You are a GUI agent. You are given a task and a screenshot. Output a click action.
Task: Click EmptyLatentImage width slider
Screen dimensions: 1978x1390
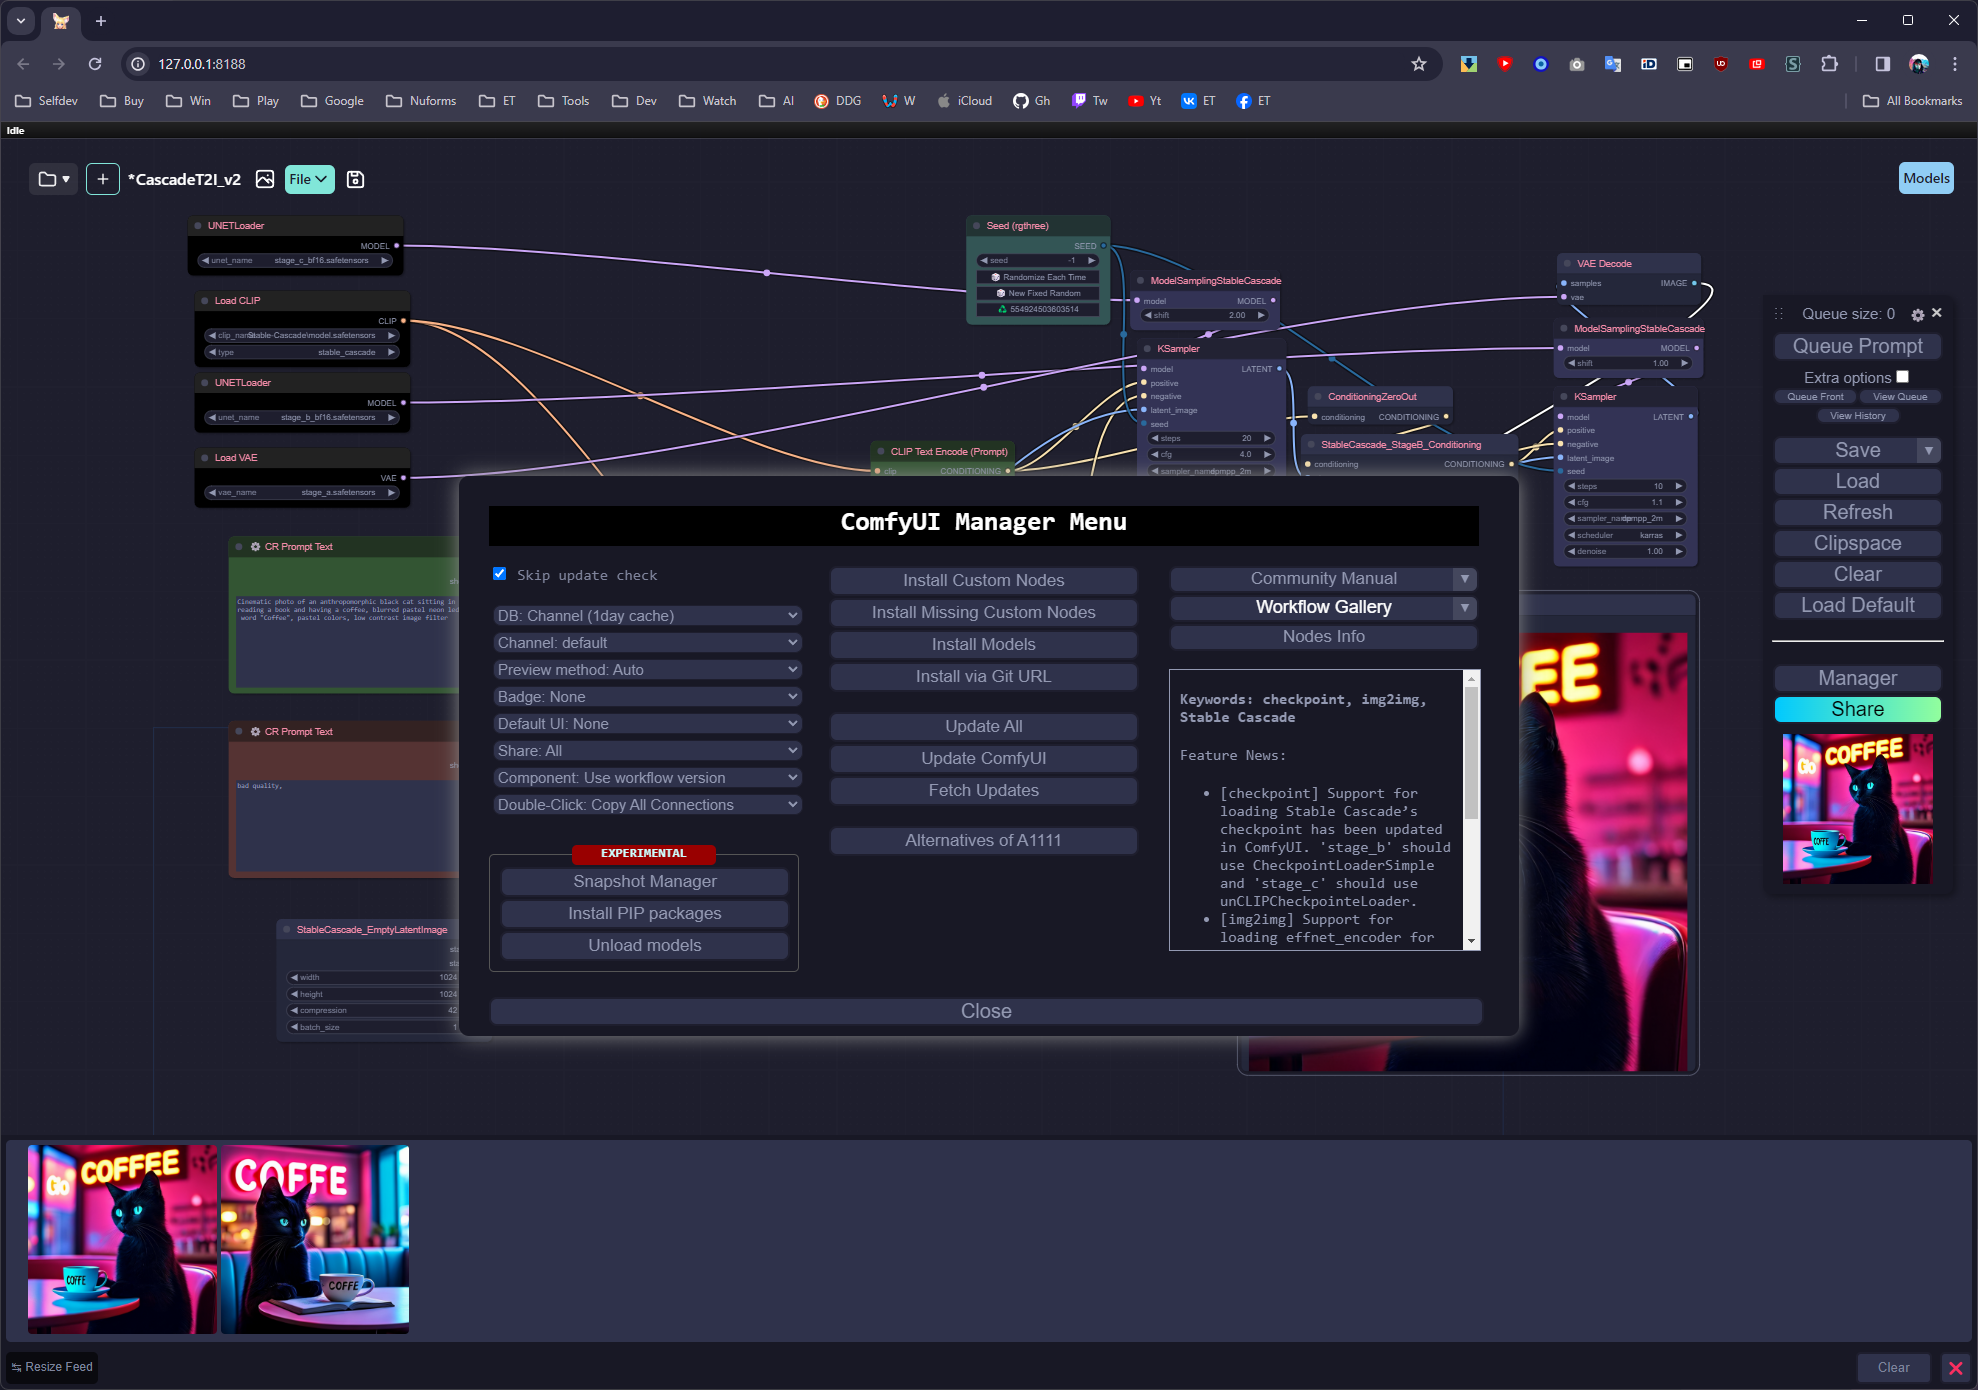pyautogui.click(x=373, y=977)
